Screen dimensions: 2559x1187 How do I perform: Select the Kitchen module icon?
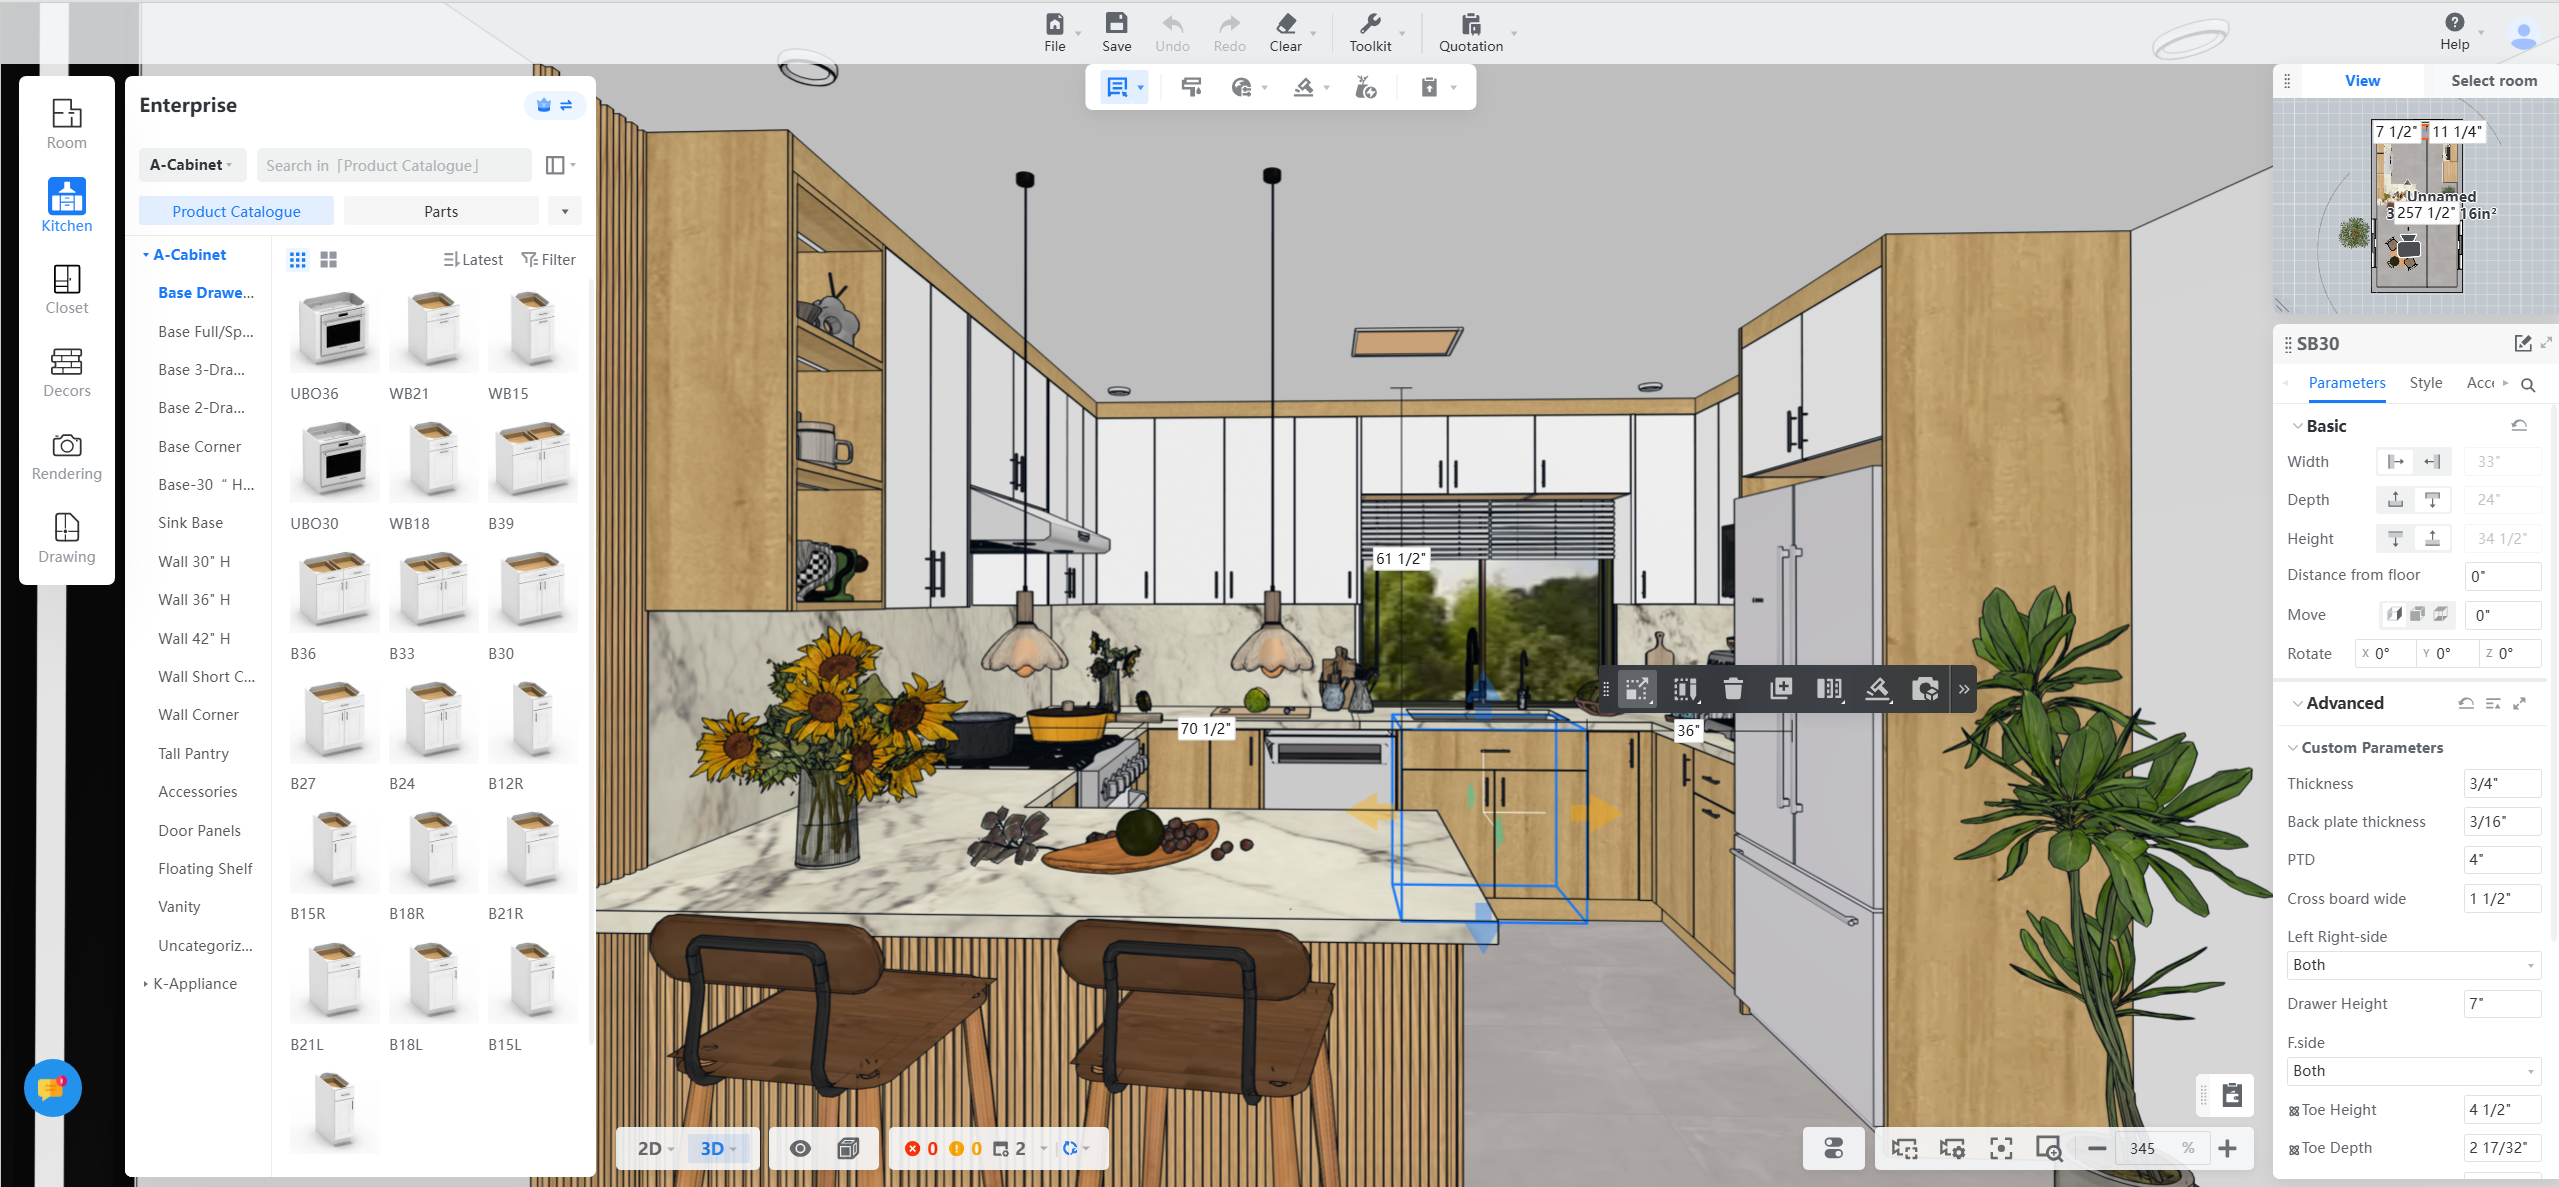click(x=66, y=205)
